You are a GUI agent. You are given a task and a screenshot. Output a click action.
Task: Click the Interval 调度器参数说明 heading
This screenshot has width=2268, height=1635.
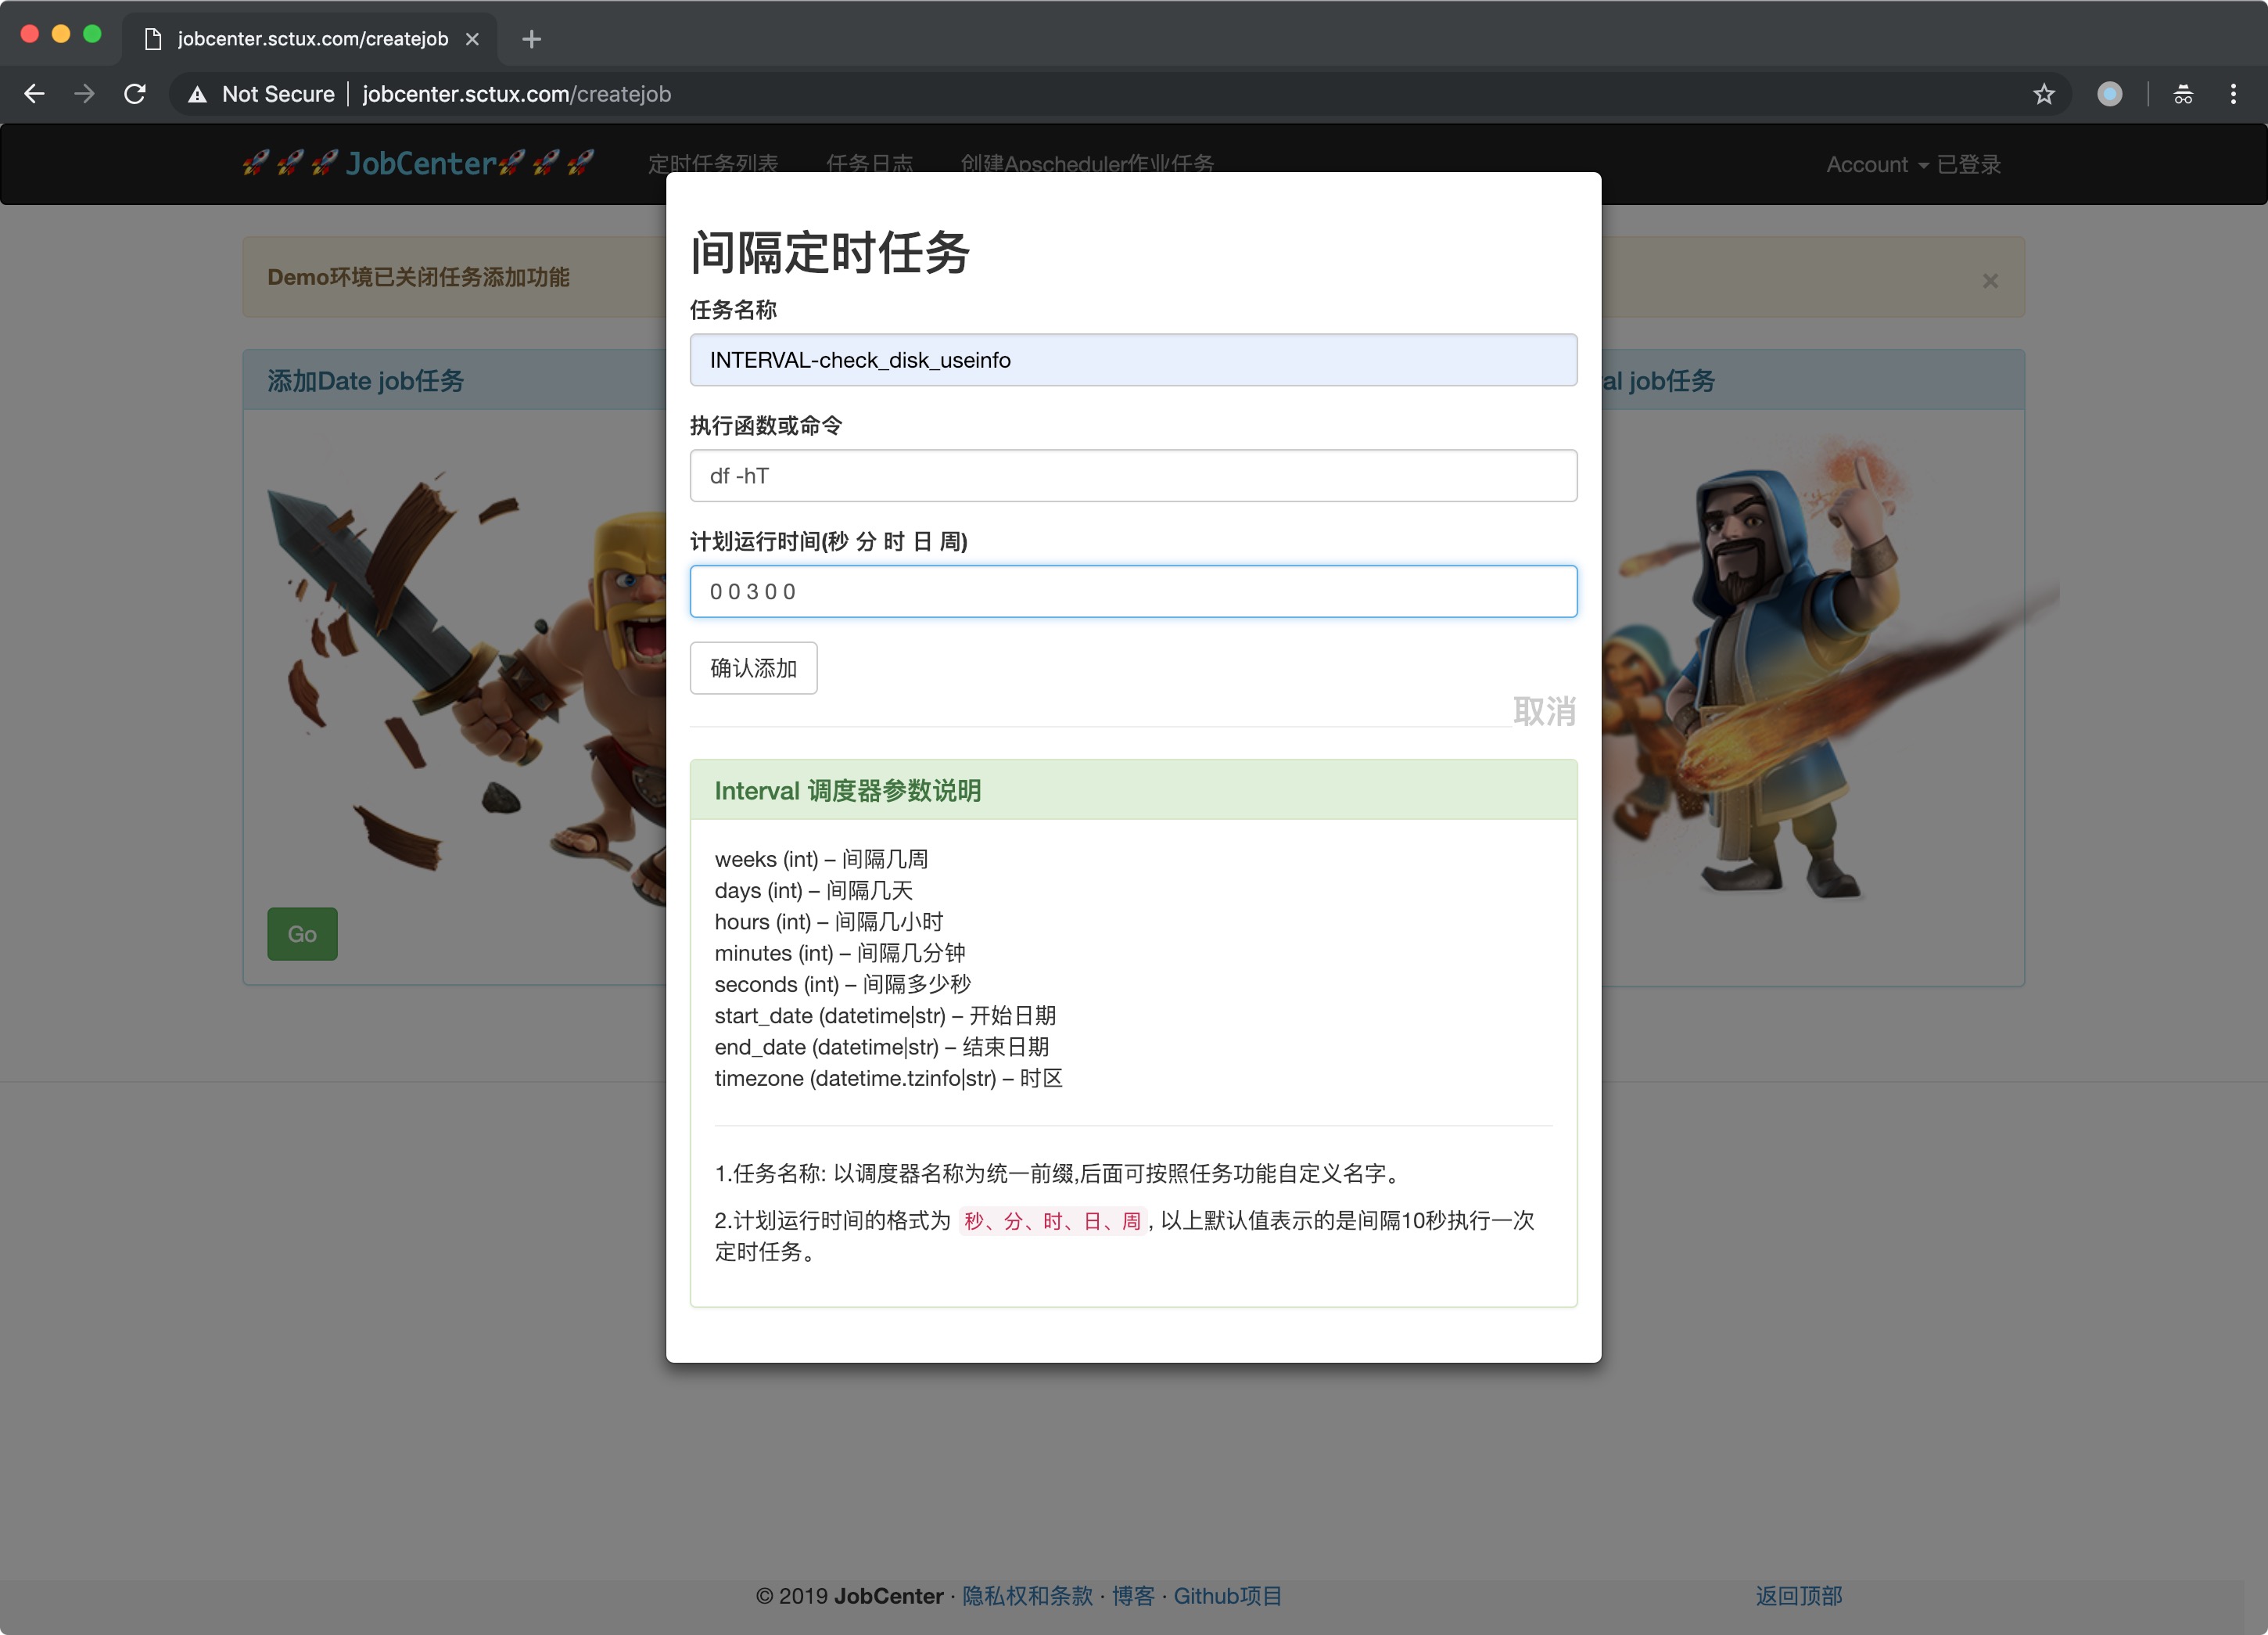(x=847, y=791)
